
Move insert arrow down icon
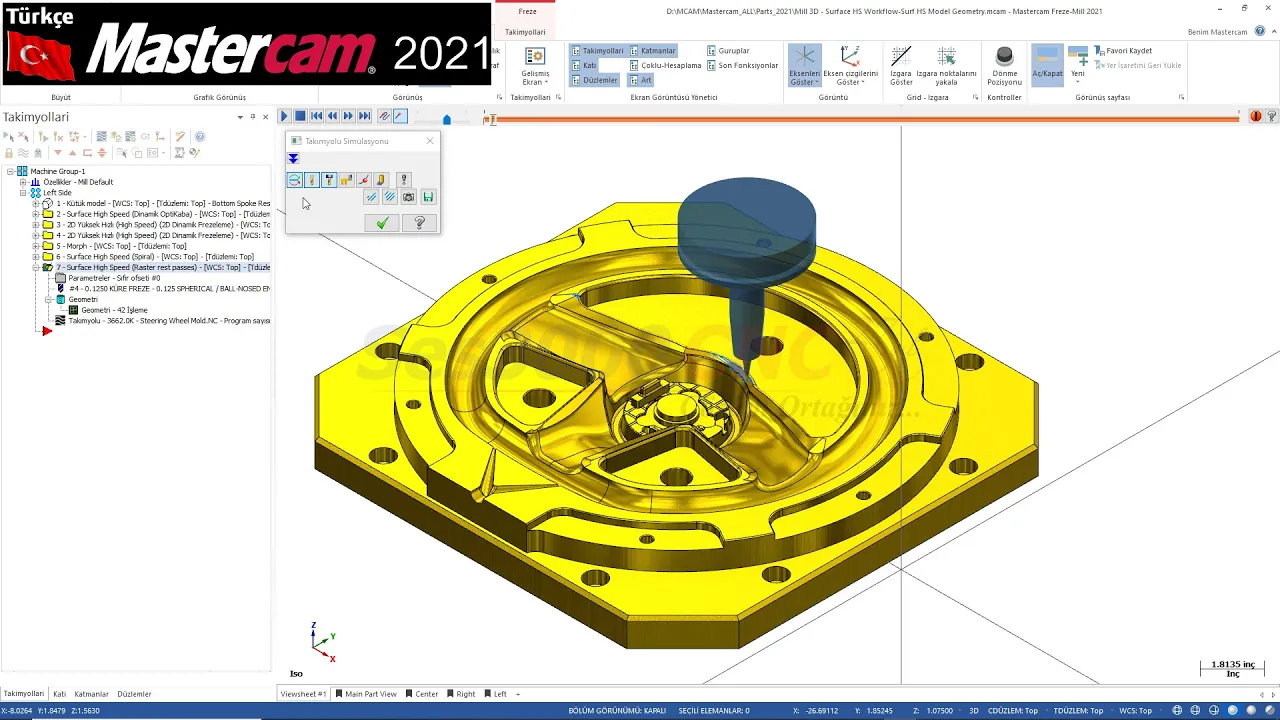point(57,153)
